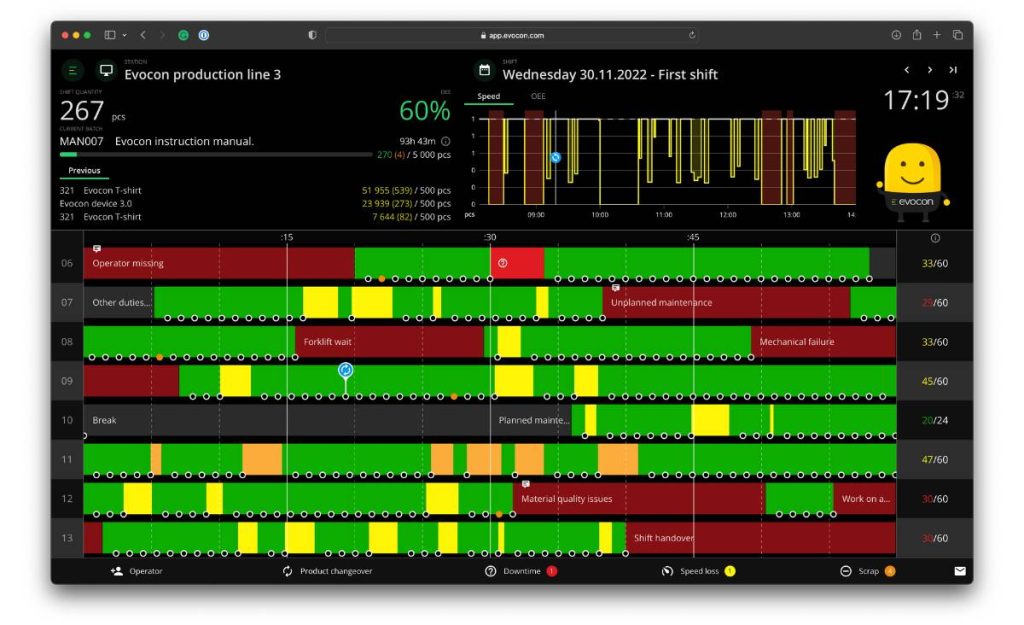Click the Speed loss button label
Viewport: 1024px width, 625px height.
coord(699,571)
